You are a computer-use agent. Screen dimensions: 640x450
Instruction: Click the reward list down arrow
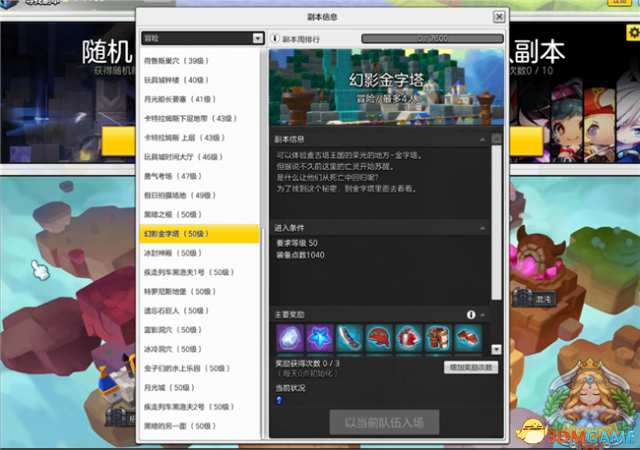coord(496,349)
